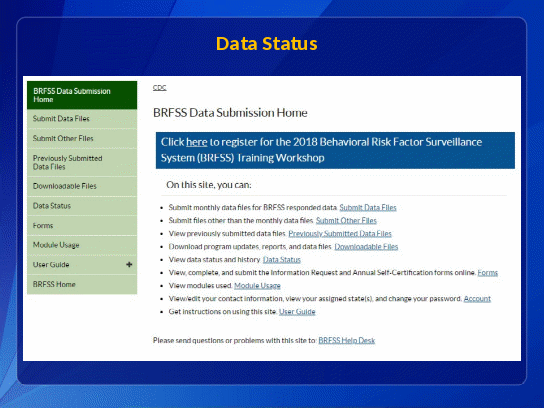Open BRFSS Data Submission Home sidebar item

click(82, 95)
